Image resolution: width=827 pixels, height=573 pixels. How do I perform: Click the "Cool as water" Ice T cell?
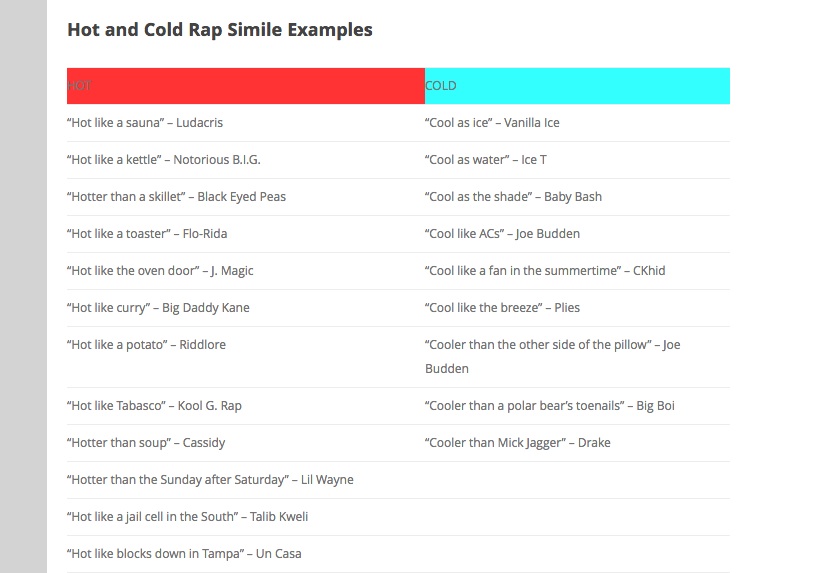click(486, 160)
